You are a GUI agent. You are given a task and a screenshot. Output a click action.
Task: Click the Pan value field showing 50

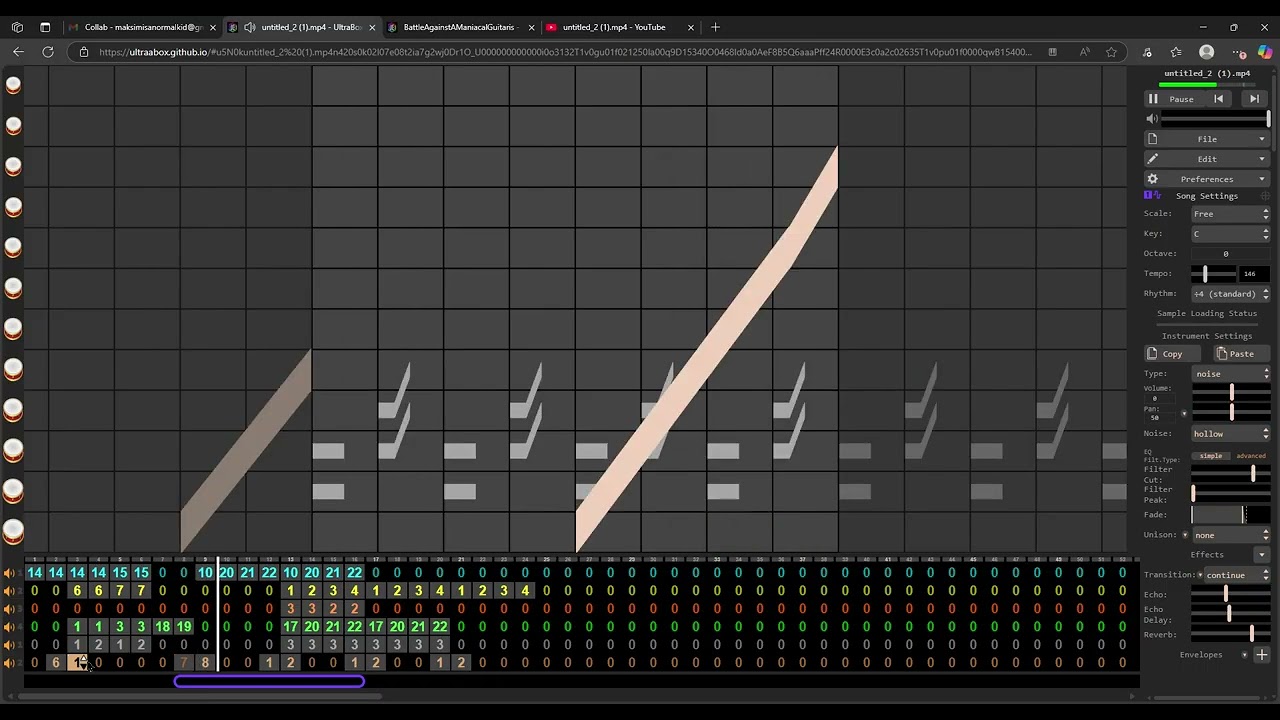tap(1155, 418)
